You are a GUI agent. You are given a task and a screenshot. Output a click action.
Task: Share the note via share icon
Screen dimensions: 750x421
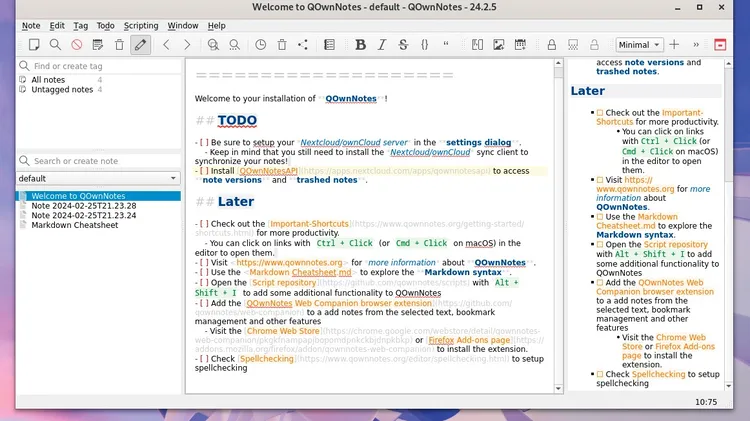[x=303, y=45]
